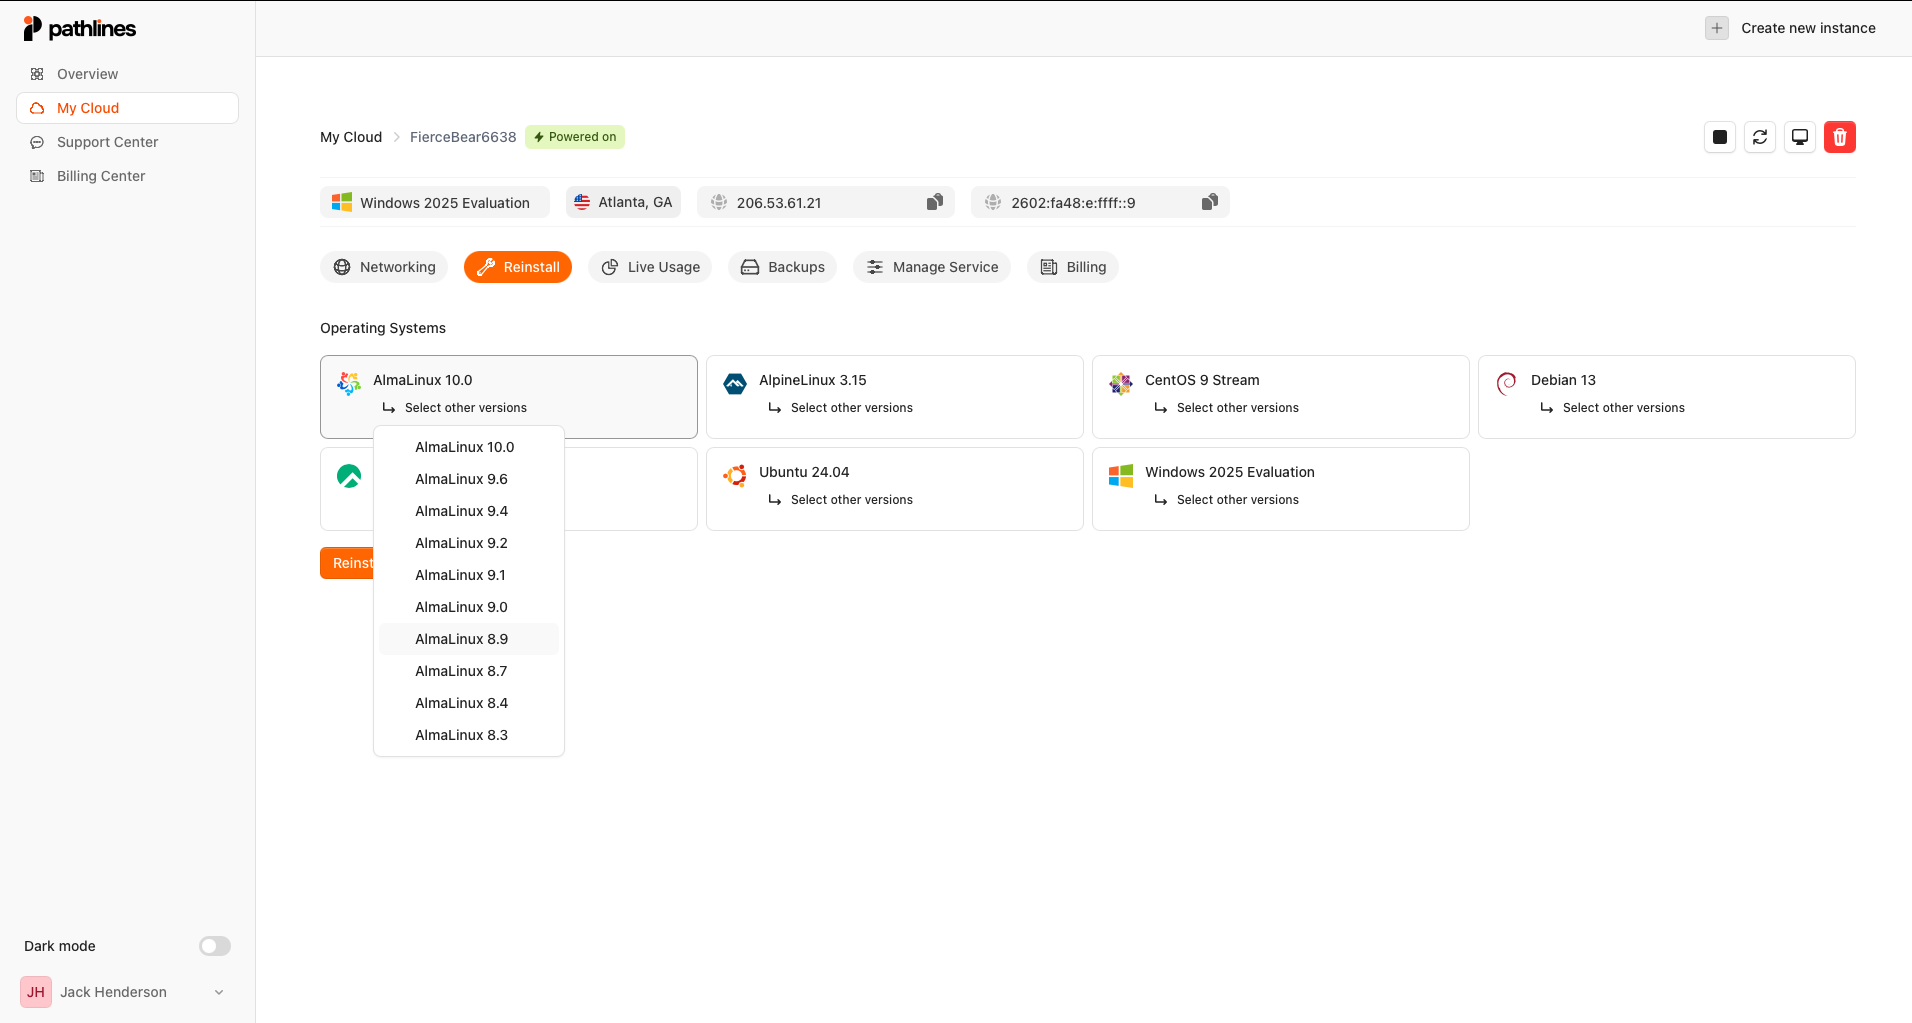Click the red delete instance trash icon
The width and height of the screenshot is (1912, 1023).
pos(1839,137)
